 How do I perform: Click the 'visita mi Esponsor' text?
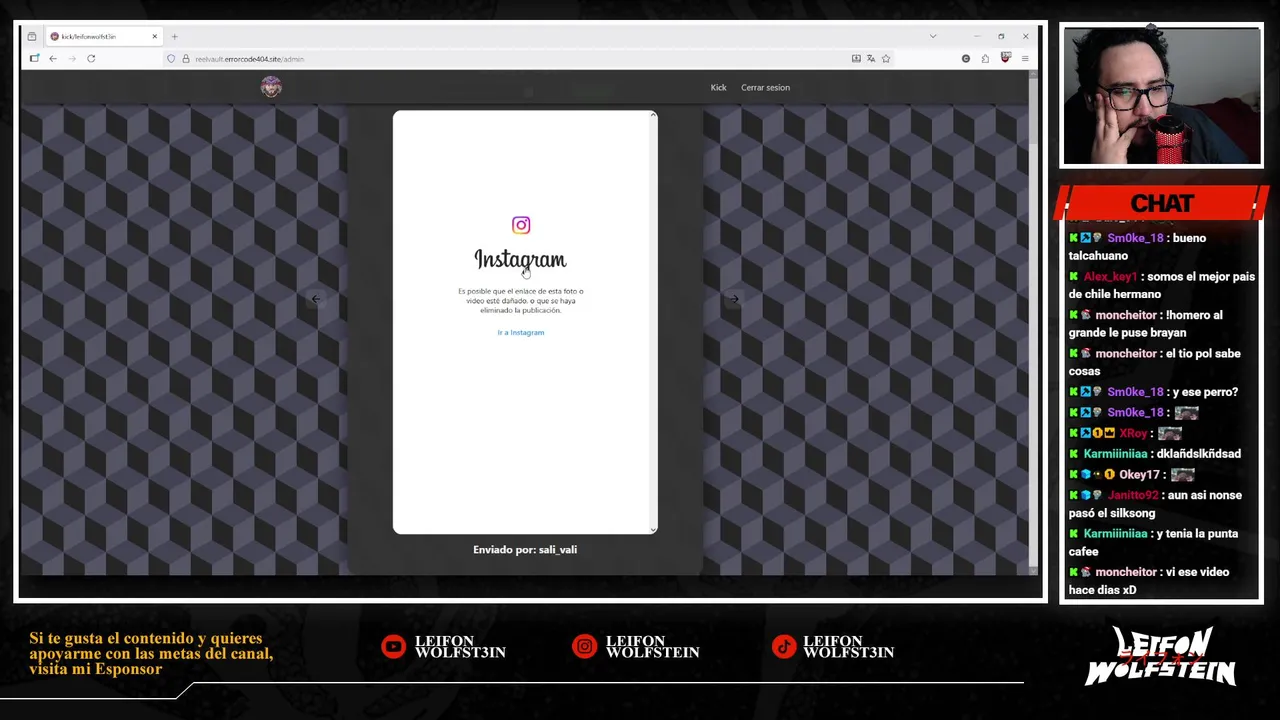click(95, 669)
